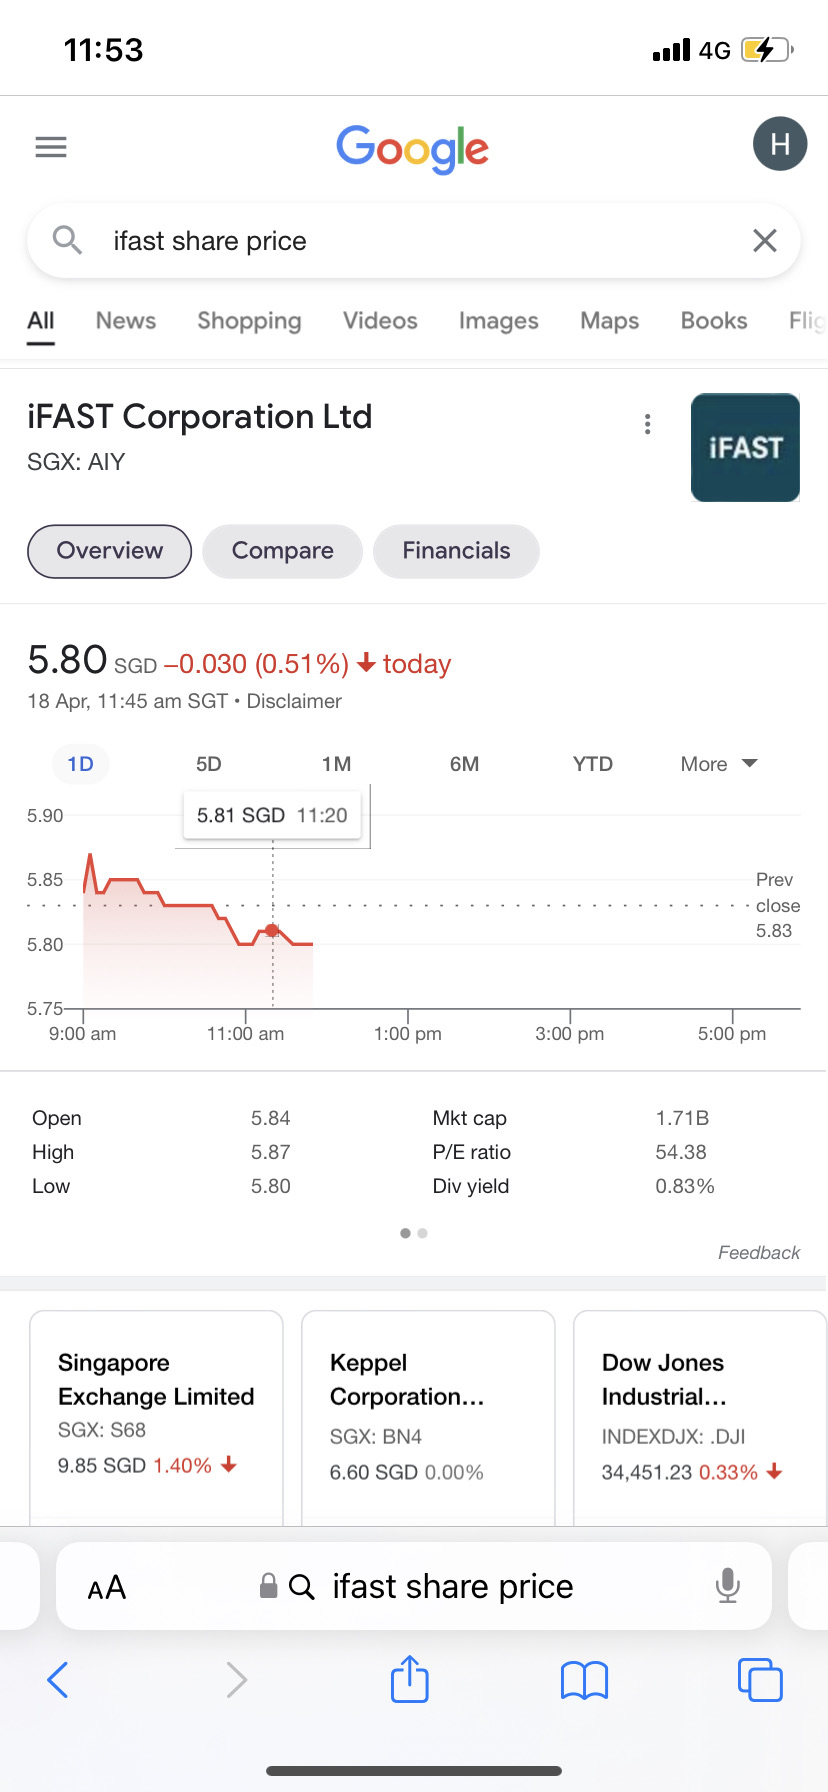Tap the H account avatar
This screenshot has height=1792, width=828.
pos(779,144)
